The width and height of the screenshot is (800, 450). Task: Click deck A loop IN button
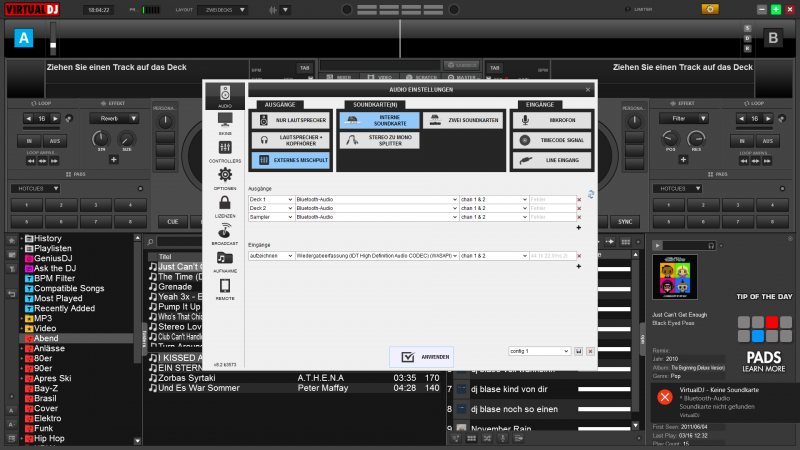click(29, 141)
